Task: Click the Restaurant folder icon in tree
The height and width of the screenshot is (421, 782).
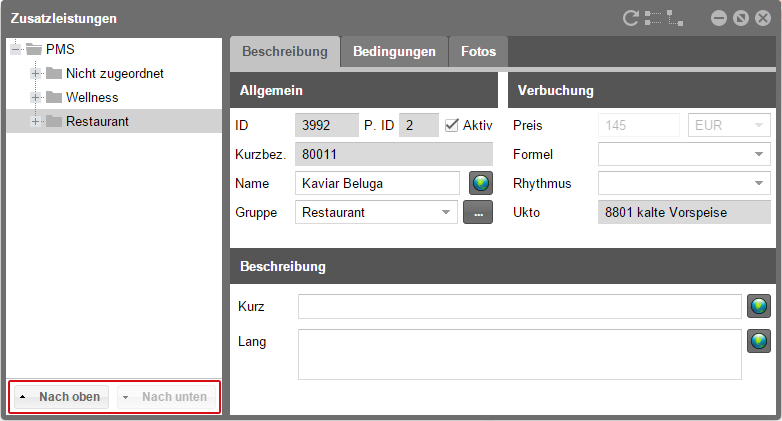Action: [54, 122]
